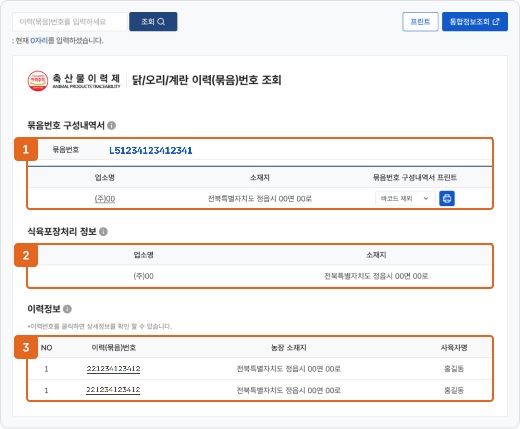Click 홍길동 in the first history row
520x429 pixels.
454,369
